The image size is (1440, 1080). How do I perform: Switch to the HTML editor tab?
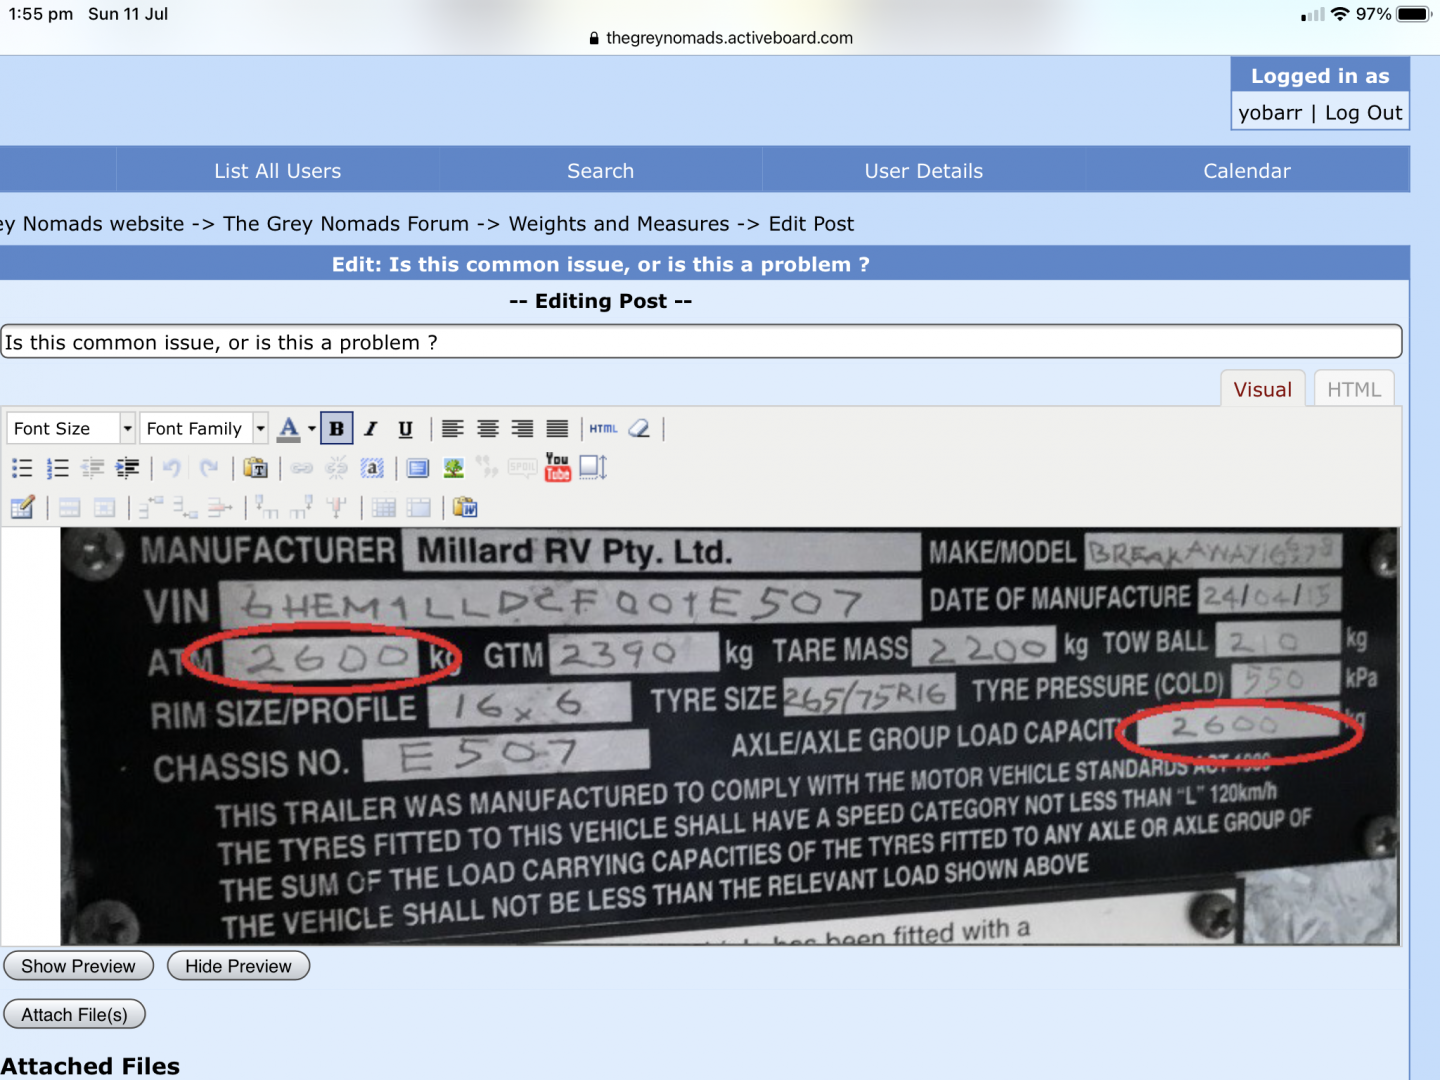1354,389
